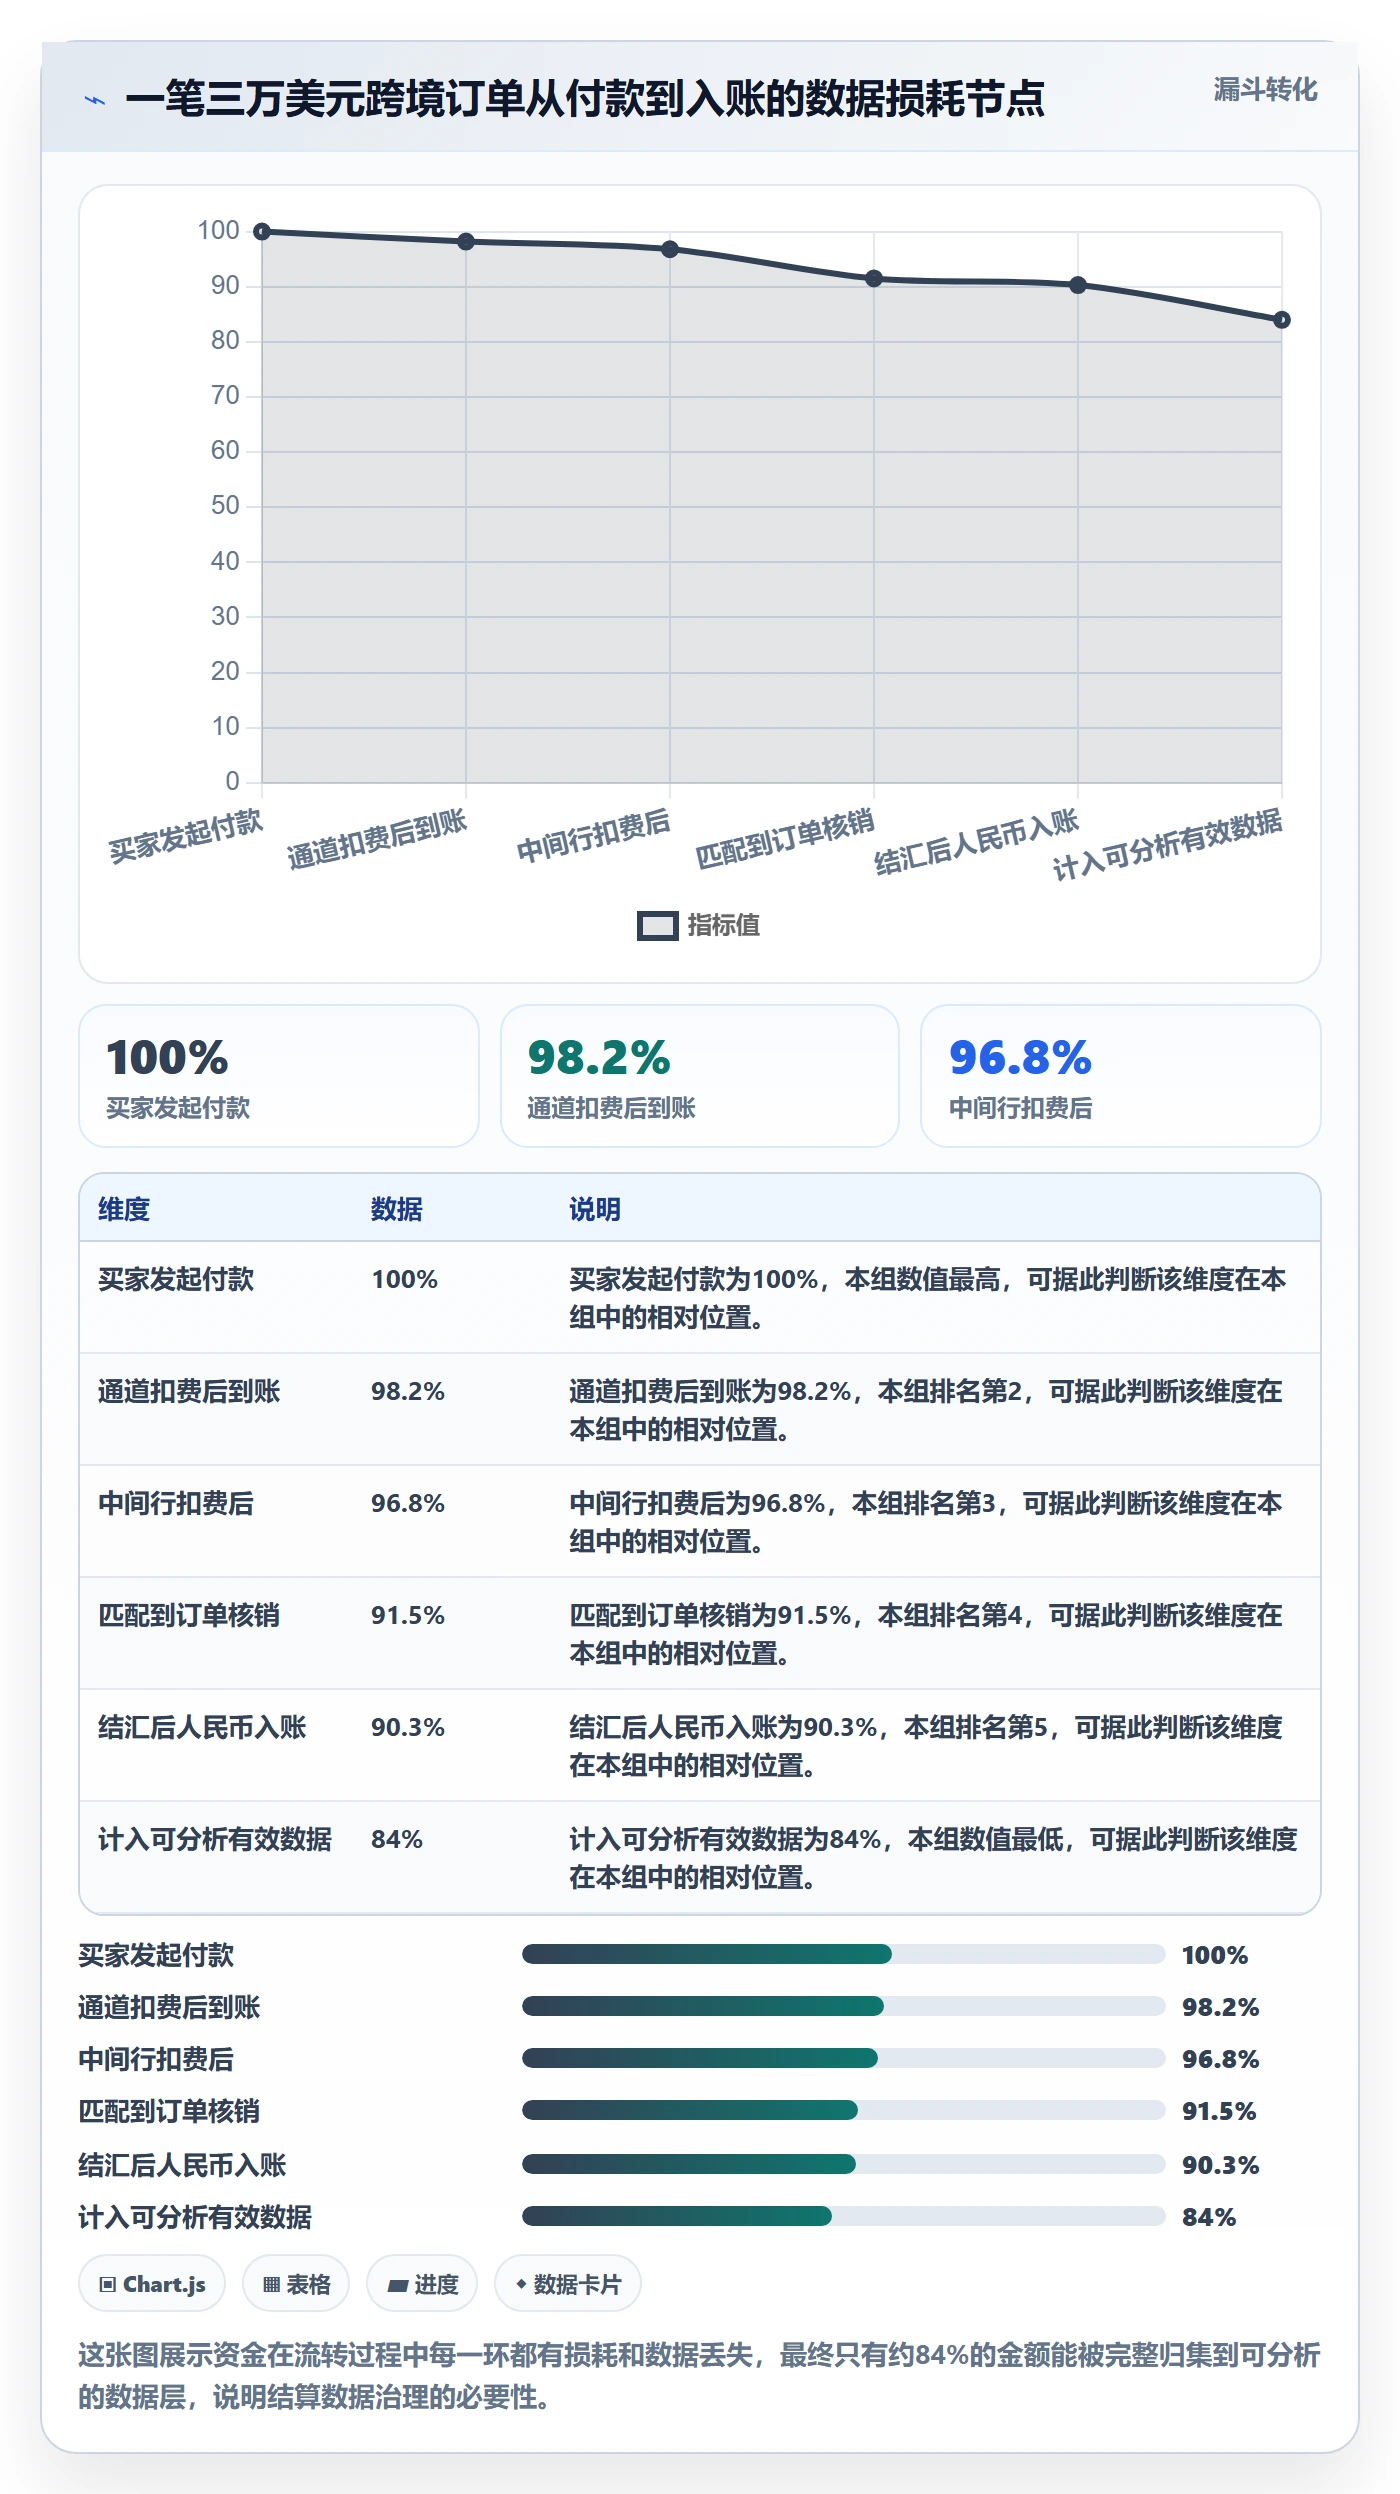Click the 数据 column header
This screenshot has width=1400, height=2494.
[397, 1209]
